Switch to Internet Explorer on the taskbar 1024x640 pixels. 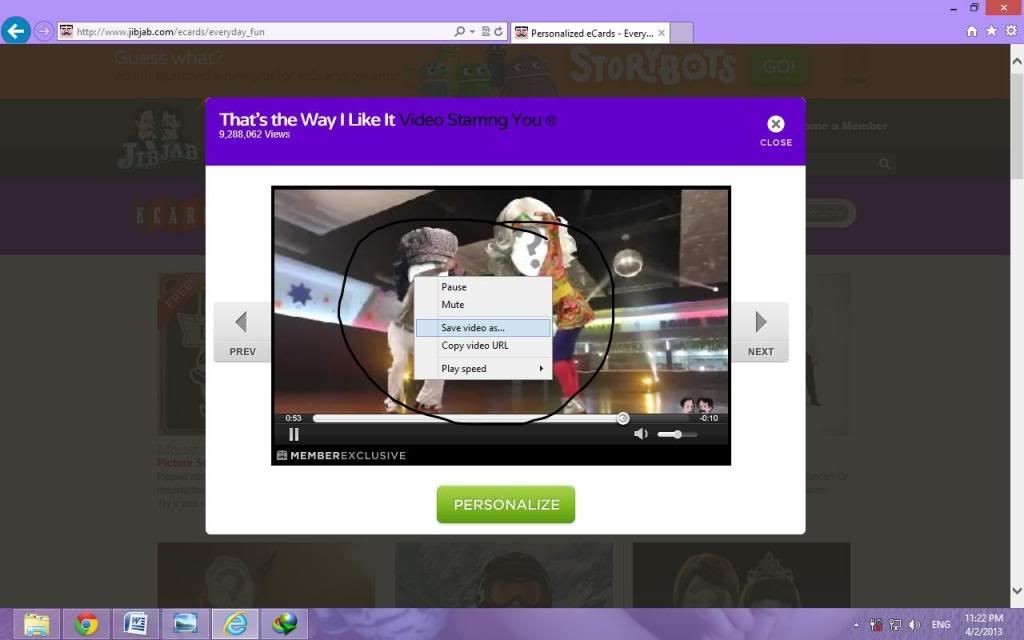[235, 624]
